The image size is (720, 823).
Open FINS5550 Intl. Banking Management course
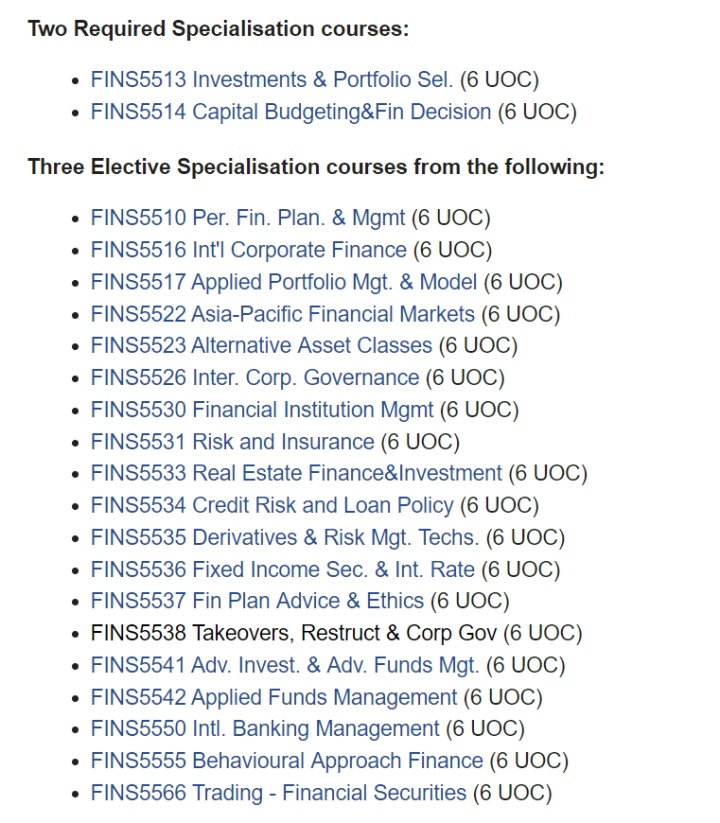coord(265,729)
